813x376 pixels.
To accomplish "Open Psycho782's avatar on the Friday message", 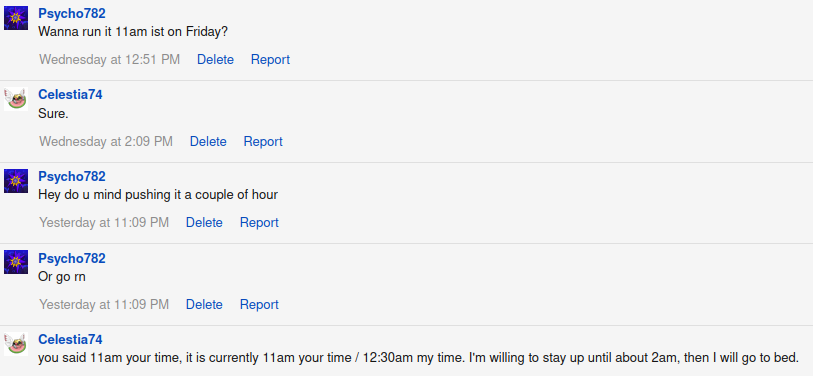I will tap(16, 18).
